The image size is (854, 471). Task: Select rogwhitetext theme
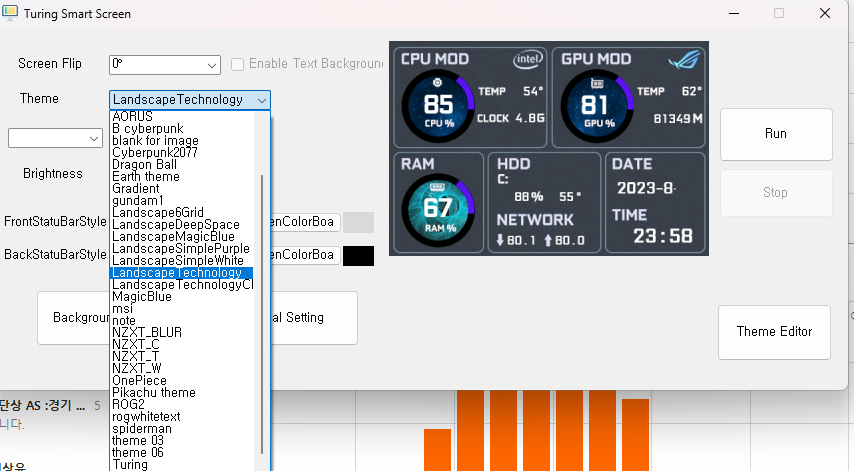(x=182, y=416)
